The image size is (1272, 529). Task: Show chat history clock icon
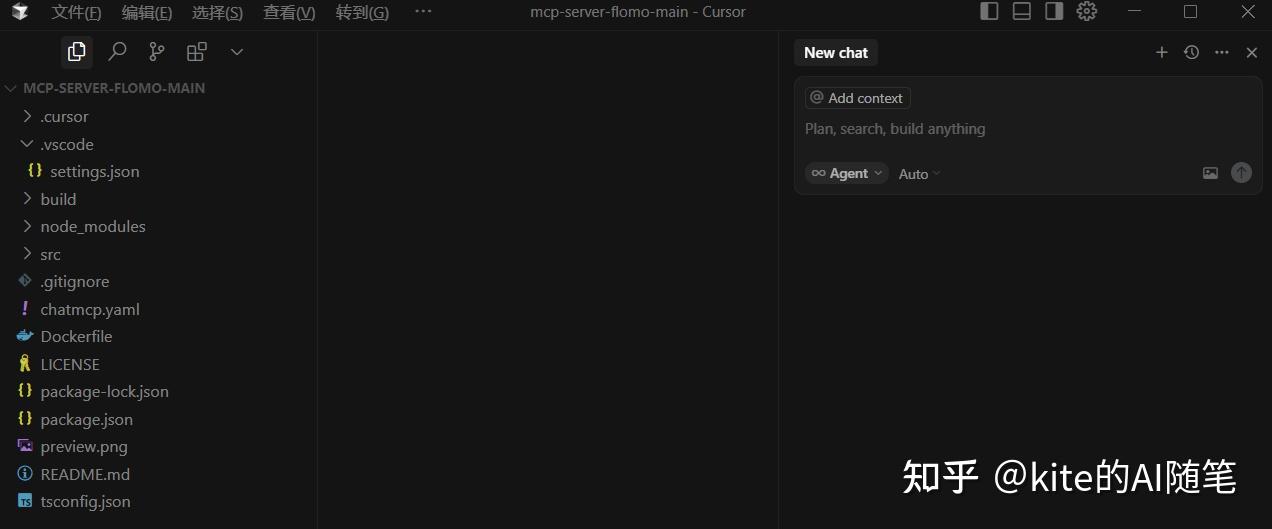[x=1191, y=53]
